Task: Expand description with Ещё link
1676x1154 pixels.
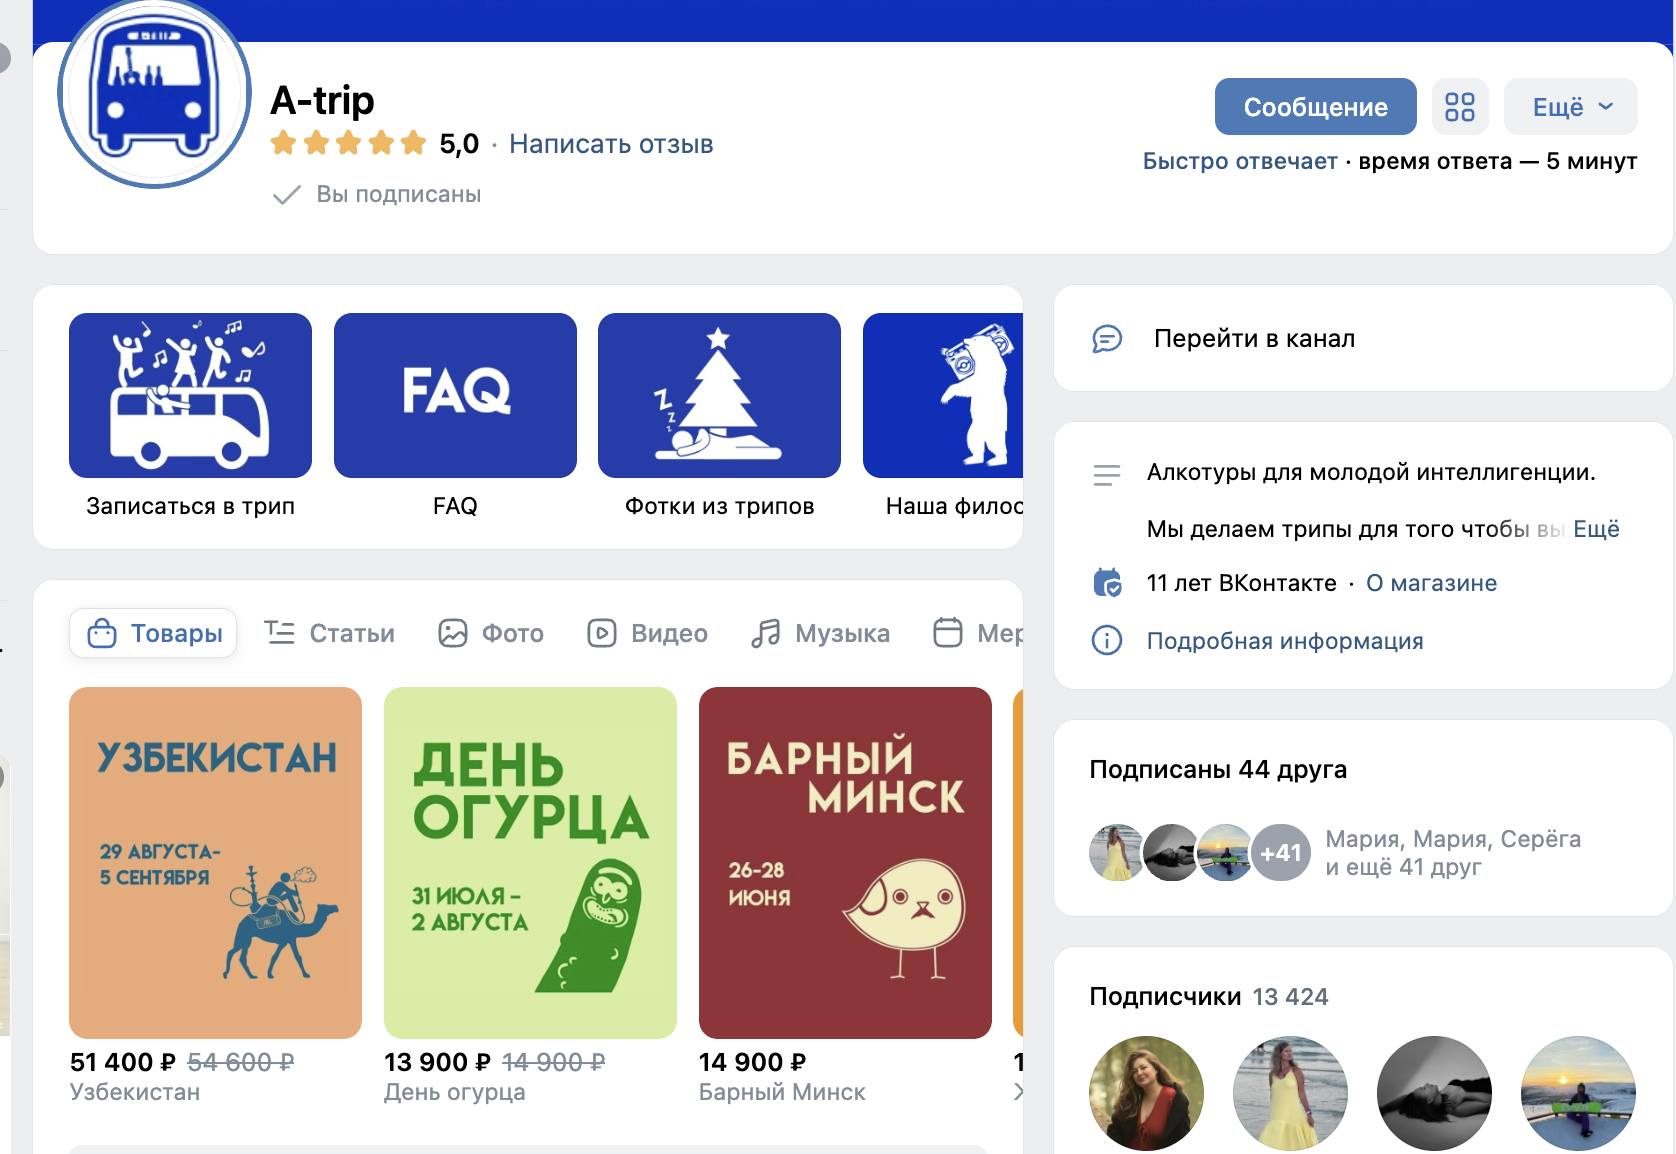Action: (1596, 529)
